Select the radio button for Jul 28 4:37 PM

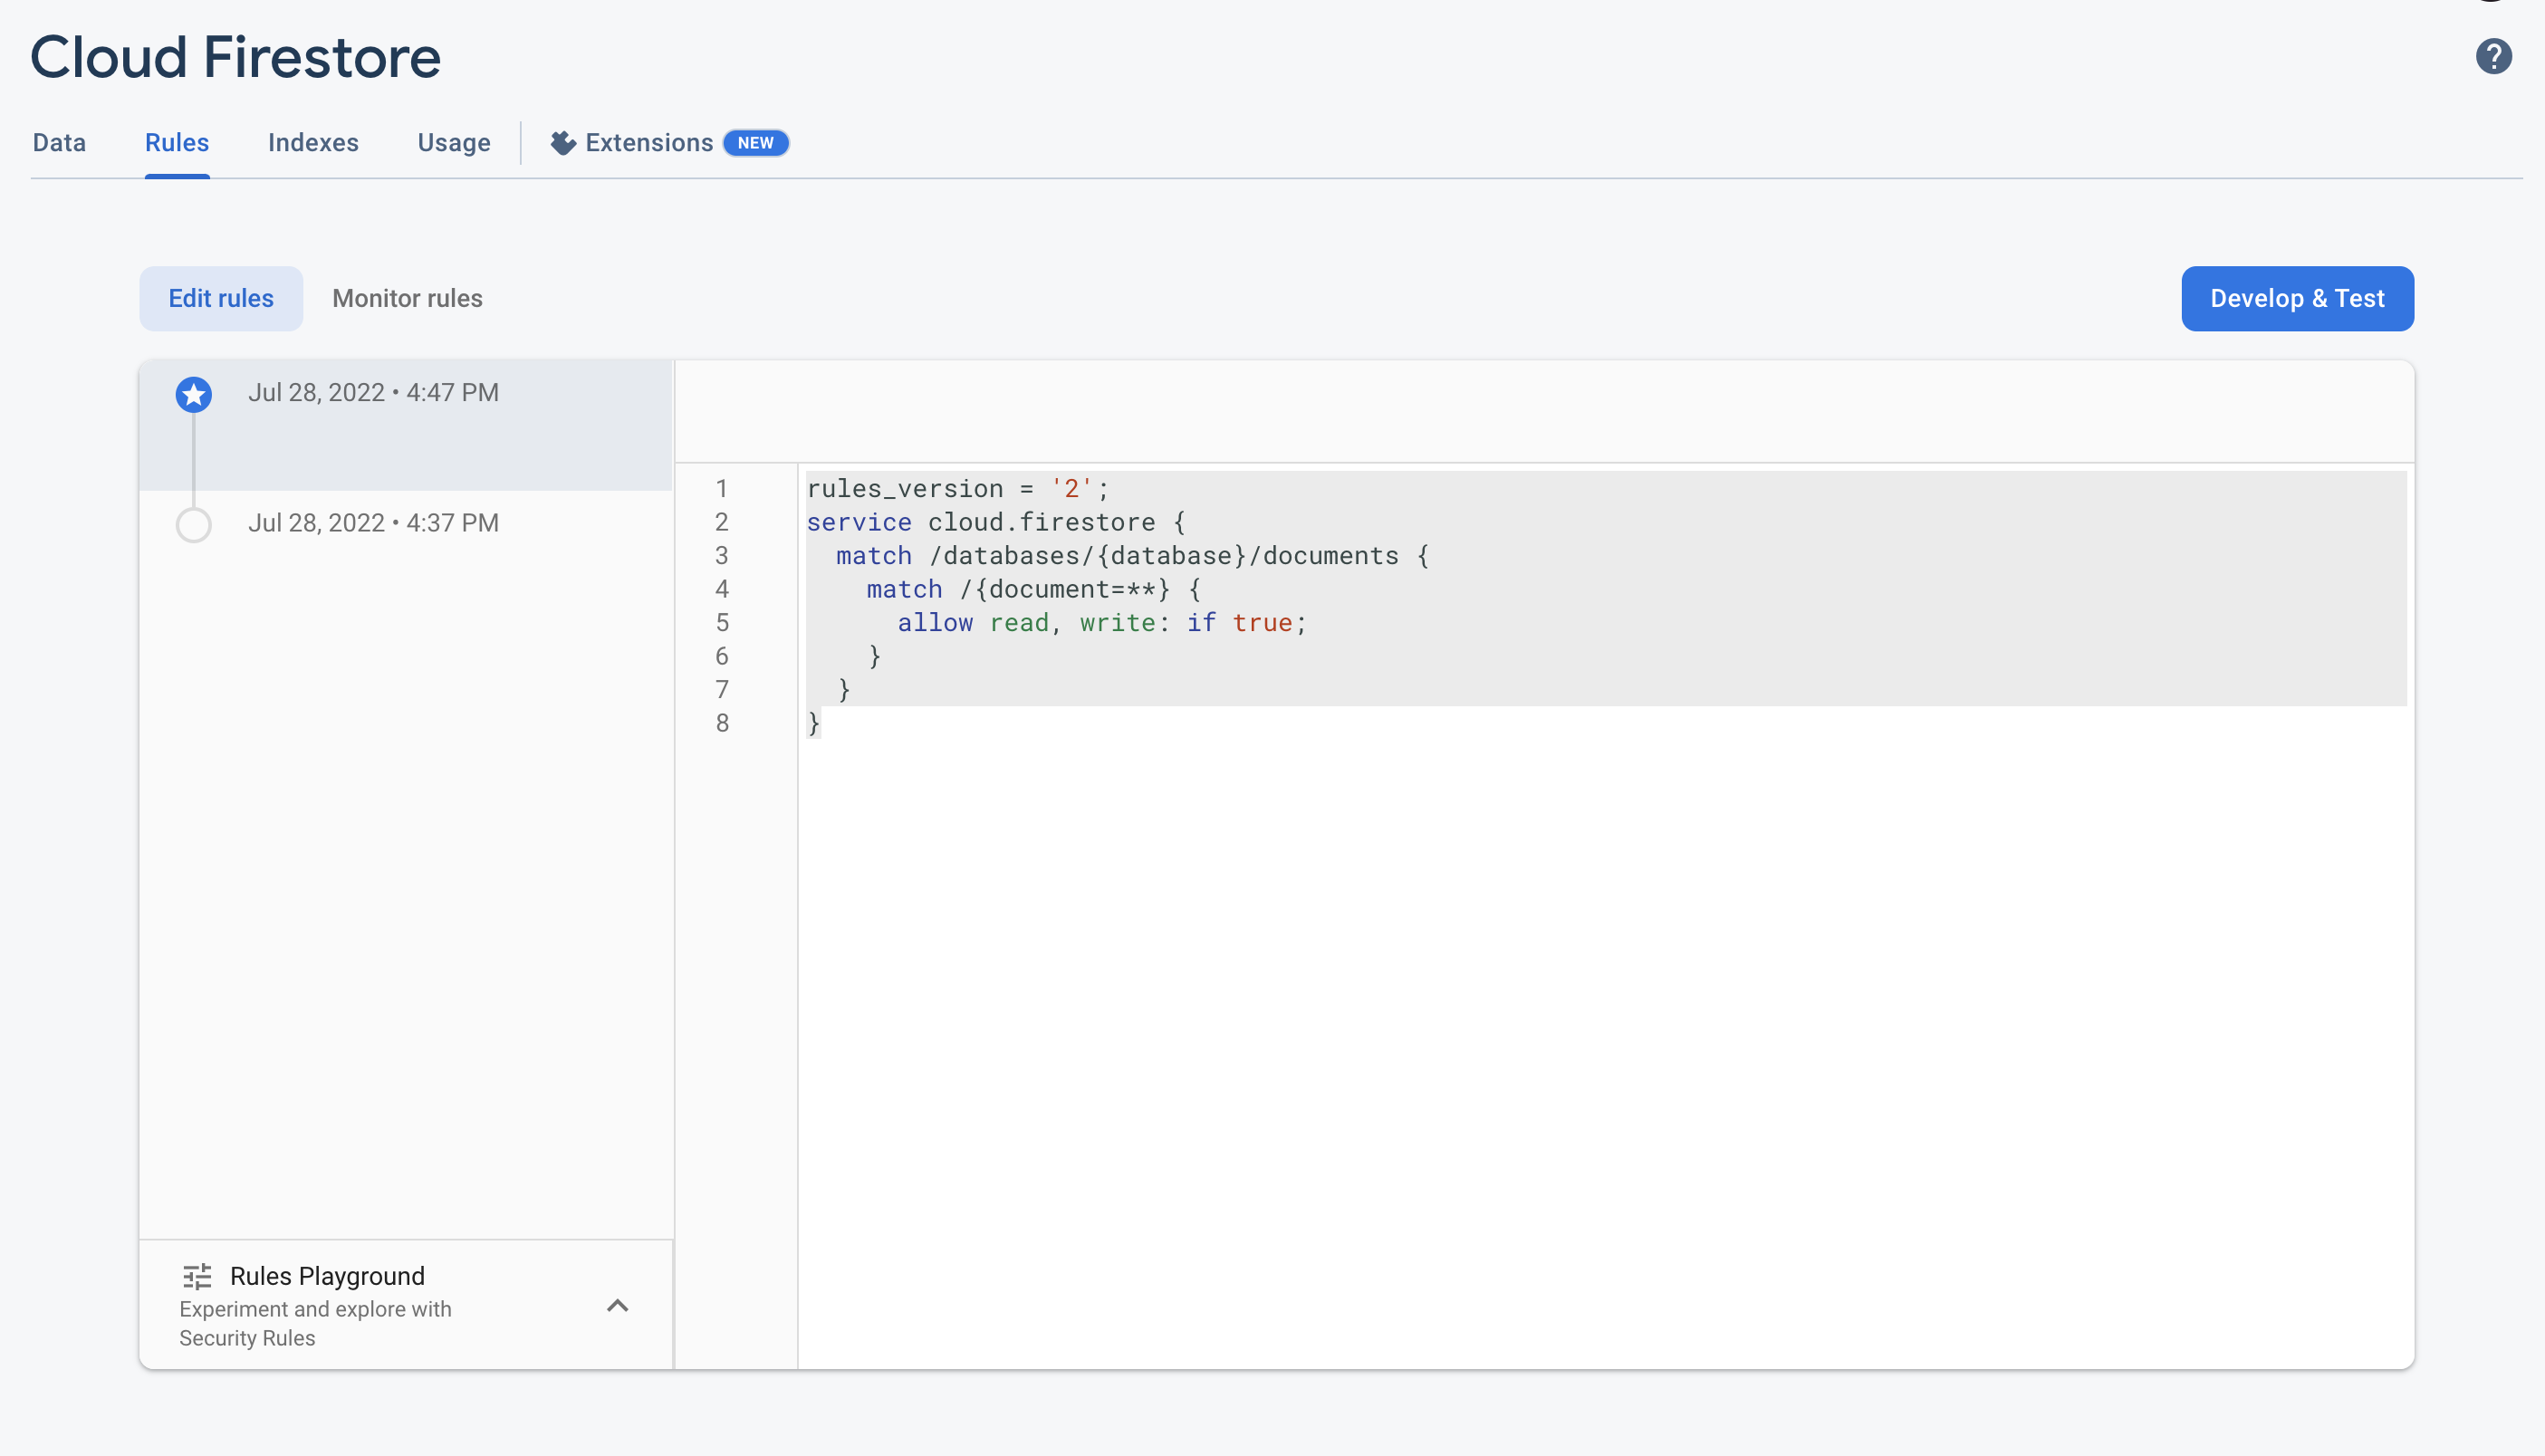(x=194, y=524)
